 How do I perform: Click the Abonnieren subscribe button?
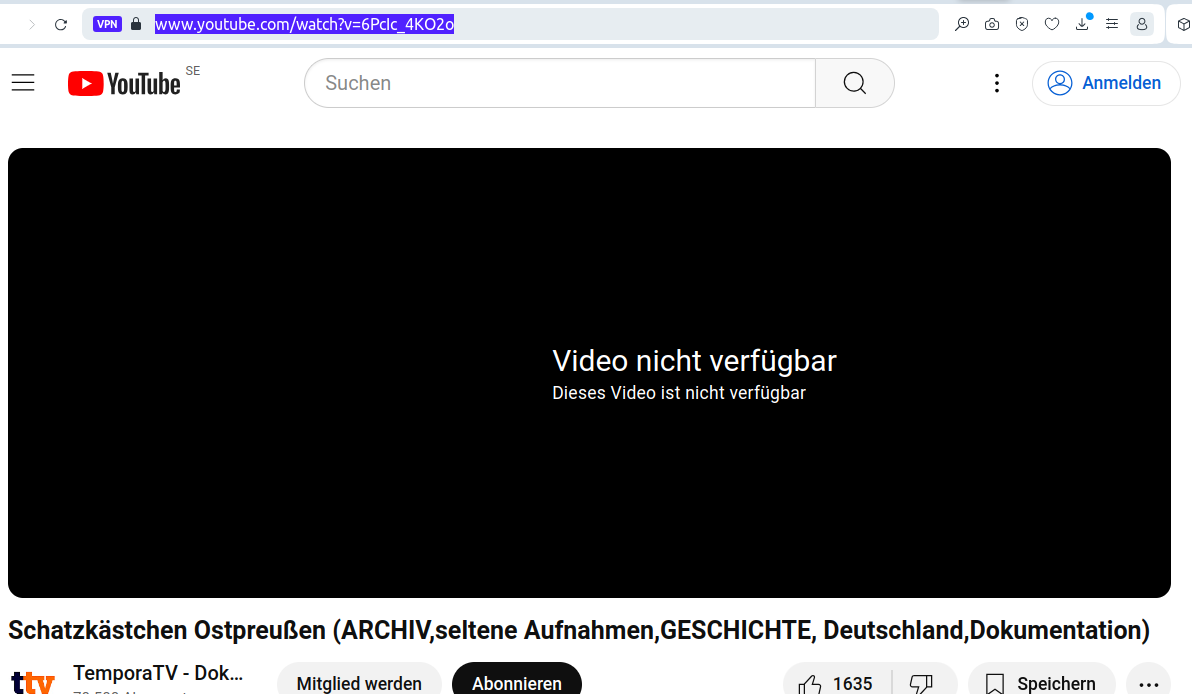click(516, 683)
